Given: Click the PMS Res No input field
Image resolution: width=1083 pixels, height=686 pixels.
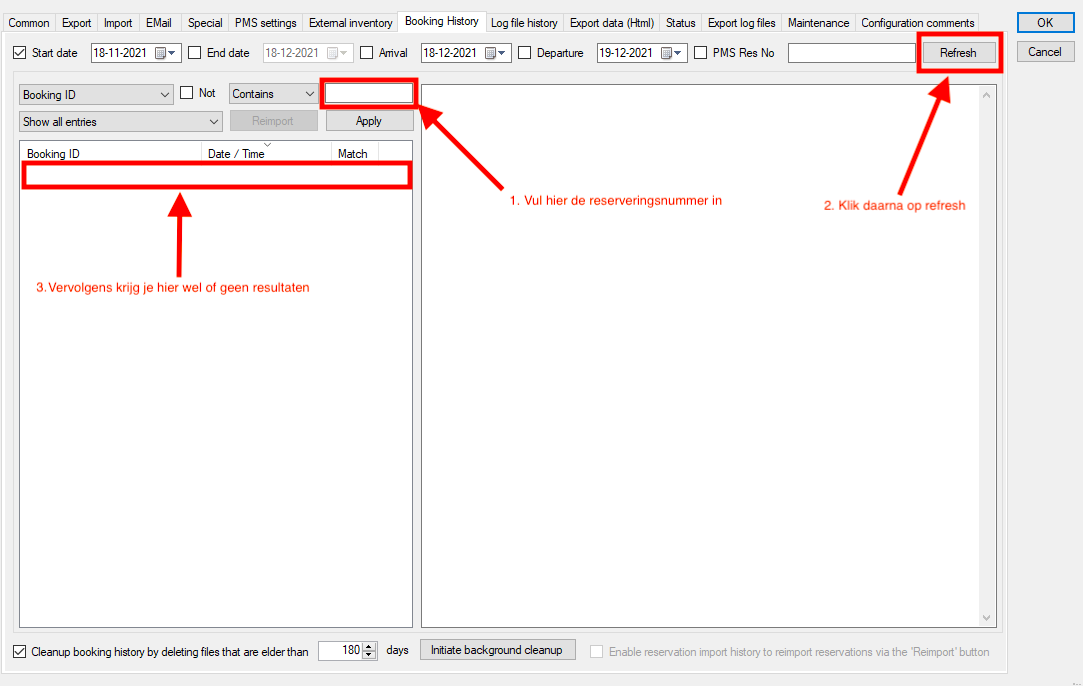Looking at the screenshot, I should tap(852, 53).
